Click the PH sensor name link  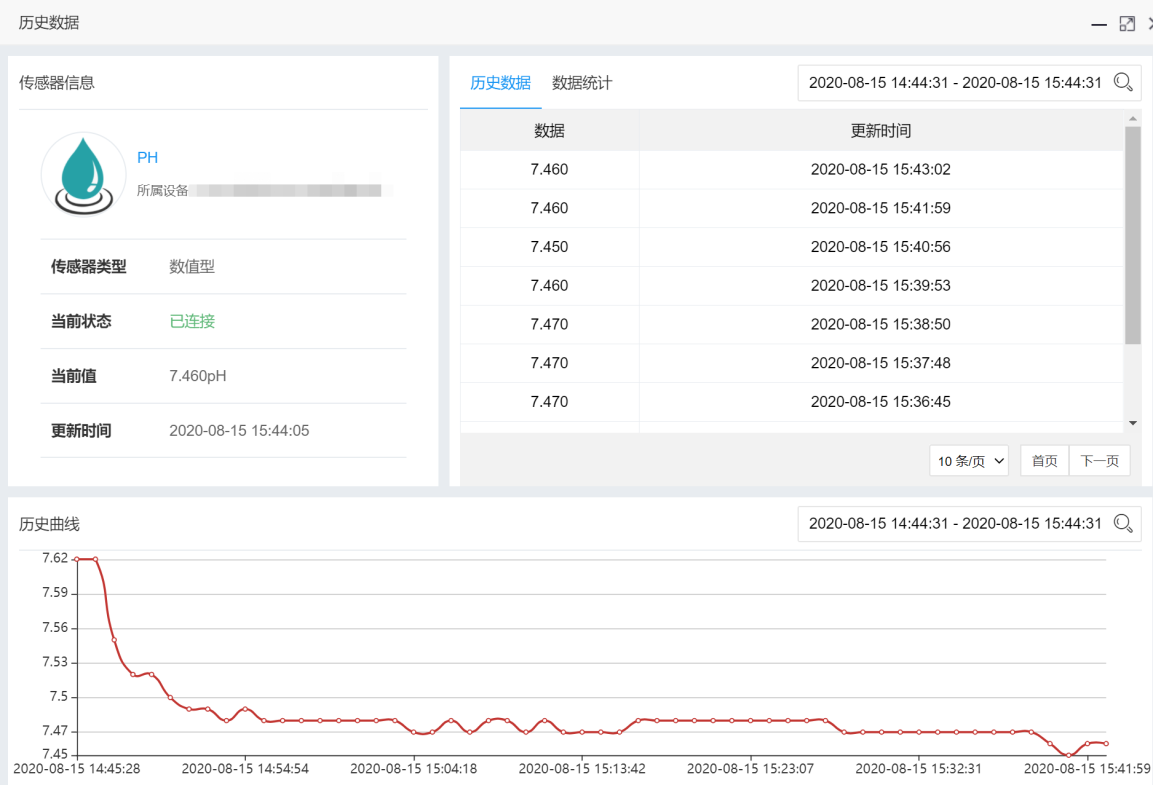pyautogui.click(x=147, y=158)
